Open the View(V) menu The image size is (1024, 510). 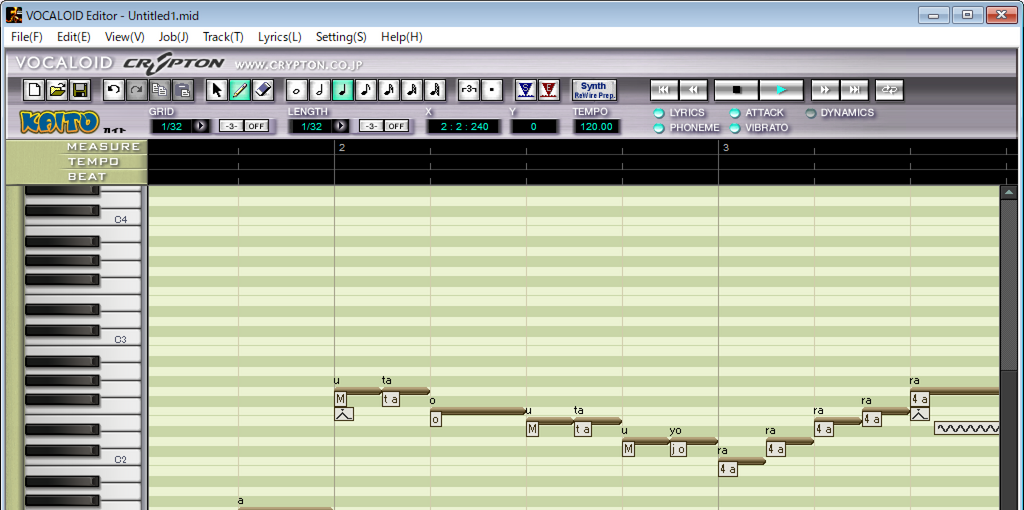pyautogui.click(x=125, y=37)
